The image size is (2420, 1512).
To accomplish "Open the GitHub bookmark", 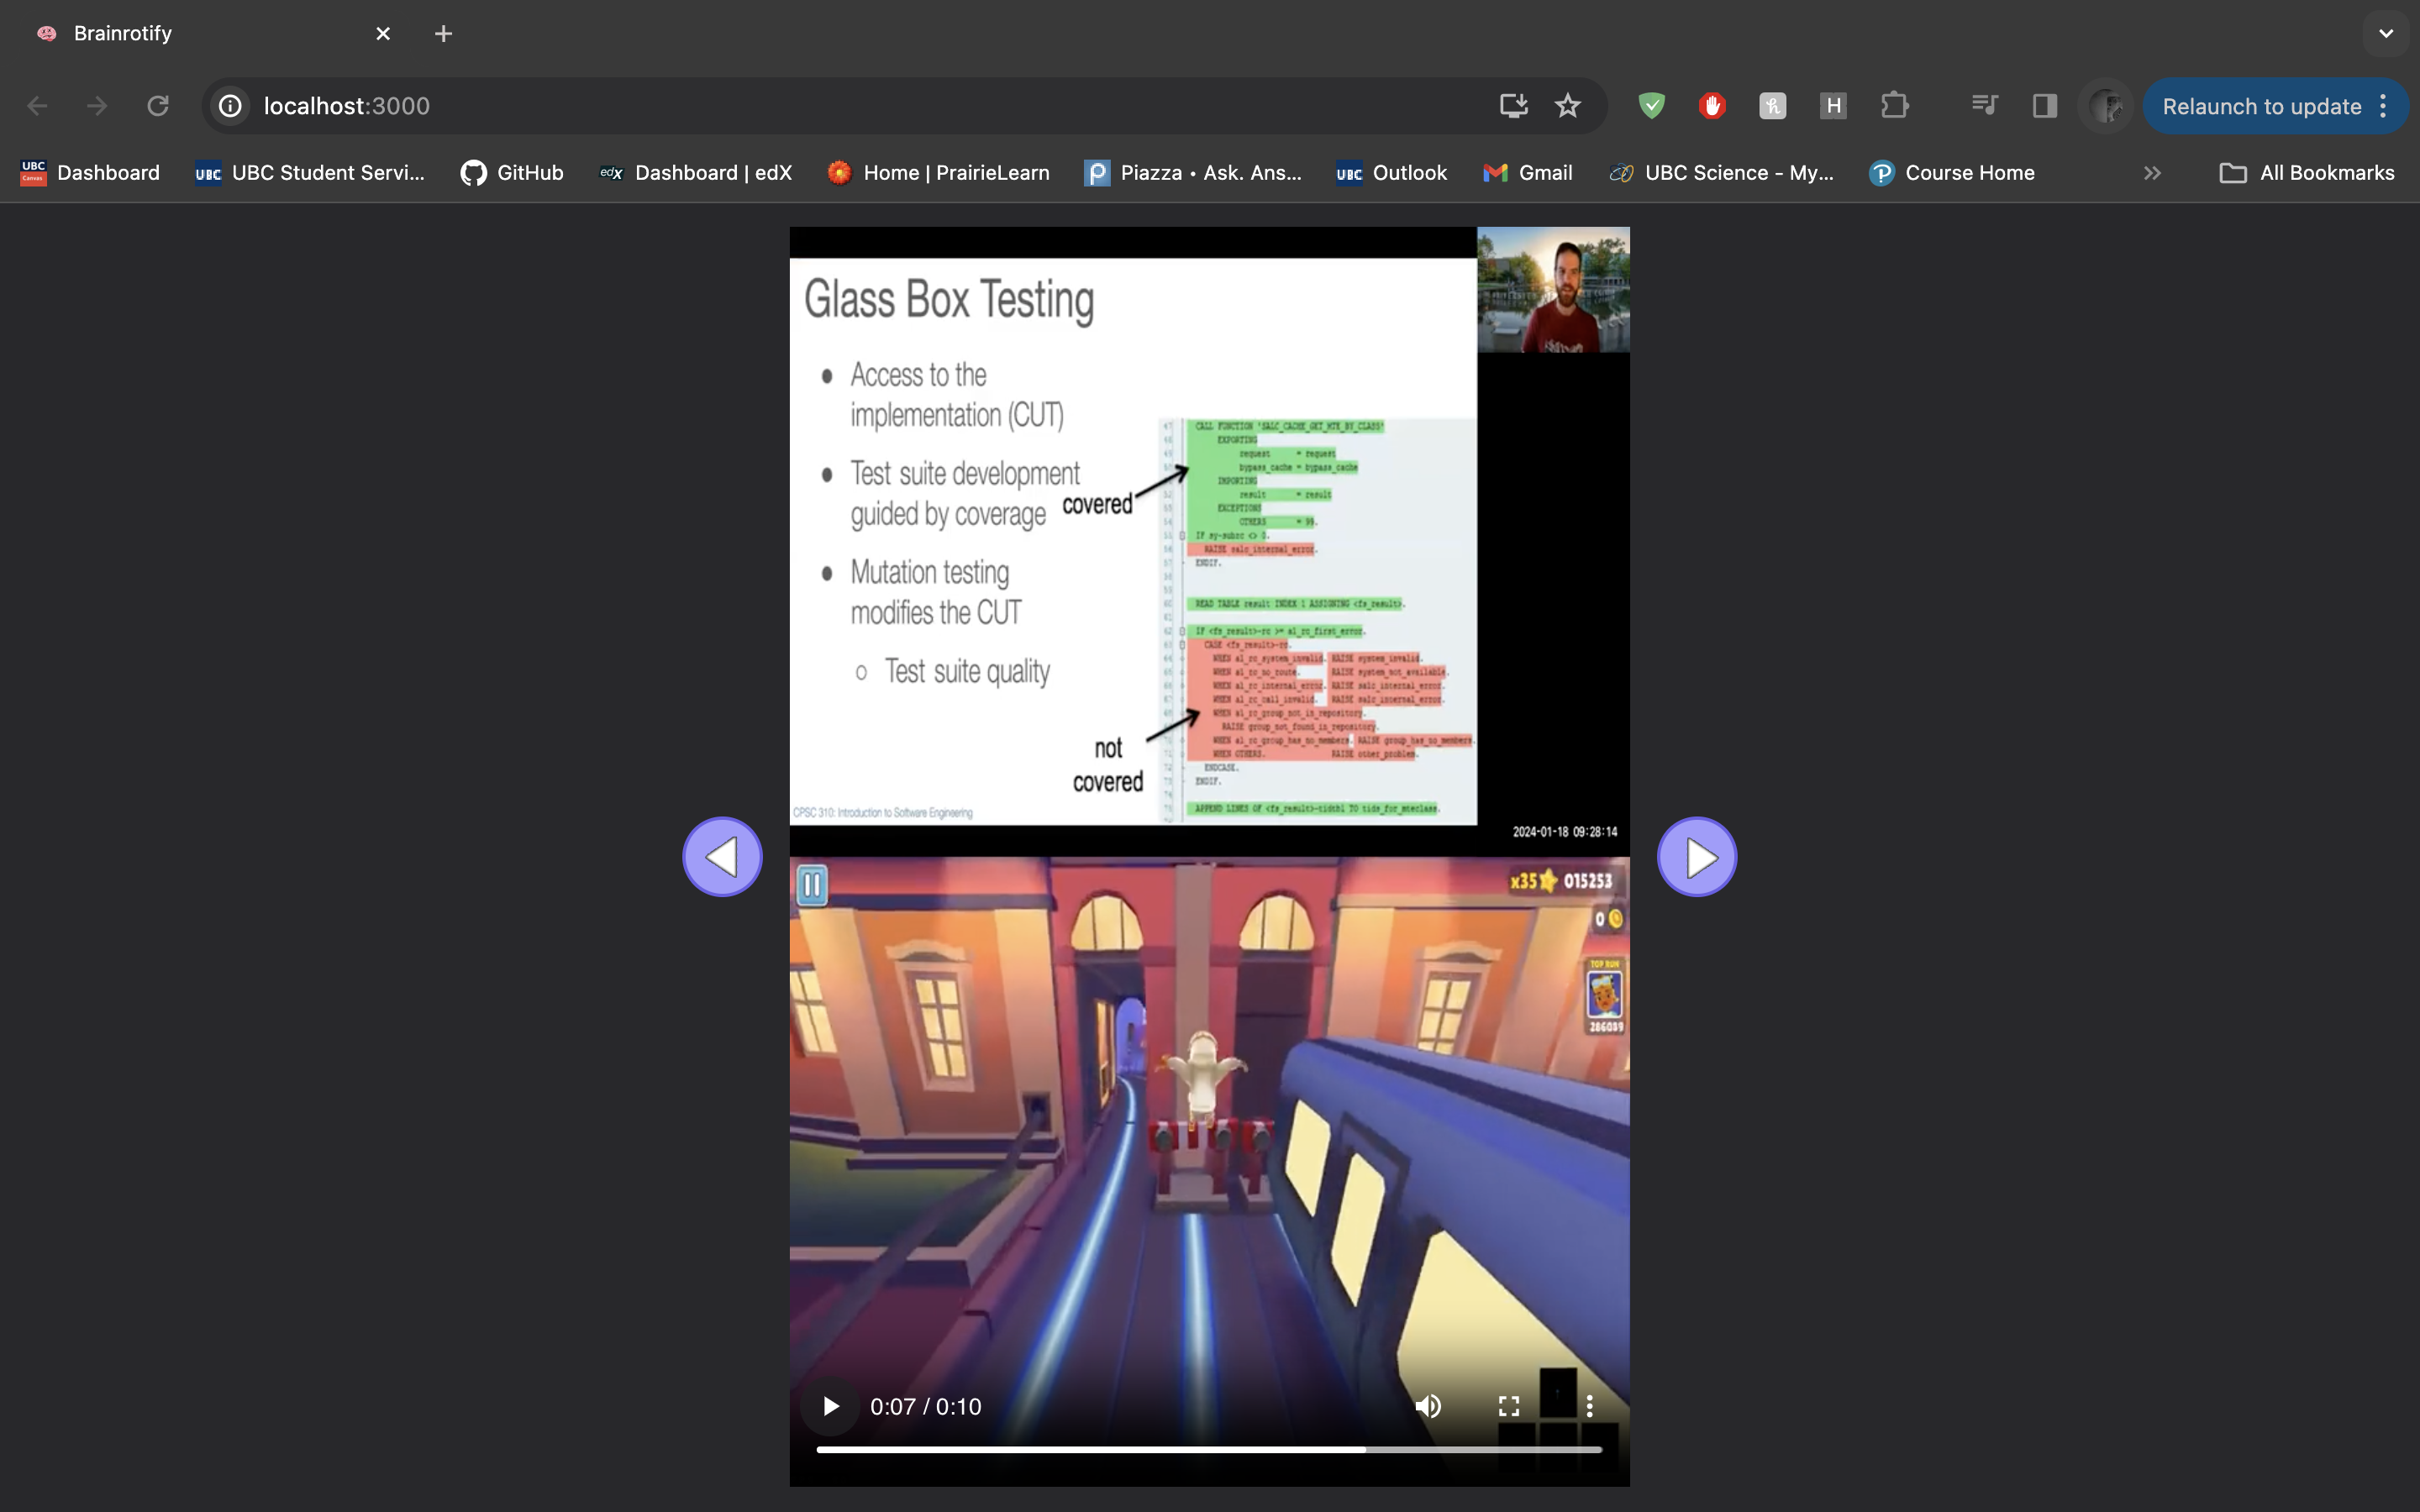I will [x=512, y=173].
